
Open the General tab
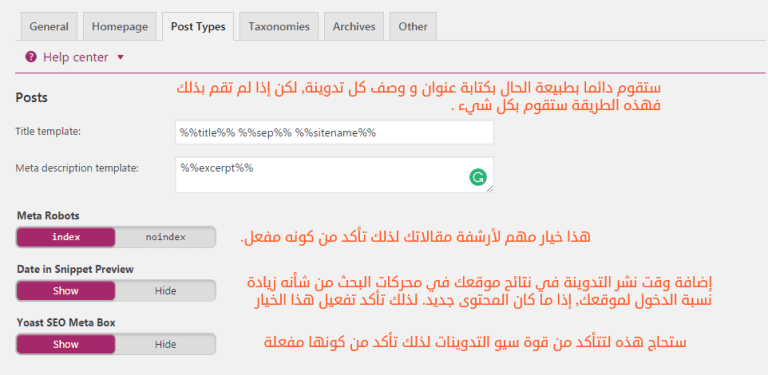pyautogui.click(x=49, y=26)
